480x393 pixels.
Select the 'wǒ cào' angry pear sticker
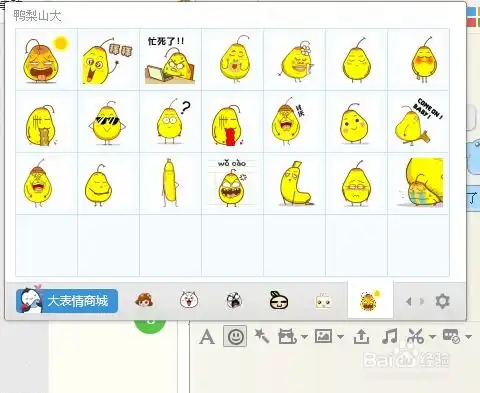point(232,184)
